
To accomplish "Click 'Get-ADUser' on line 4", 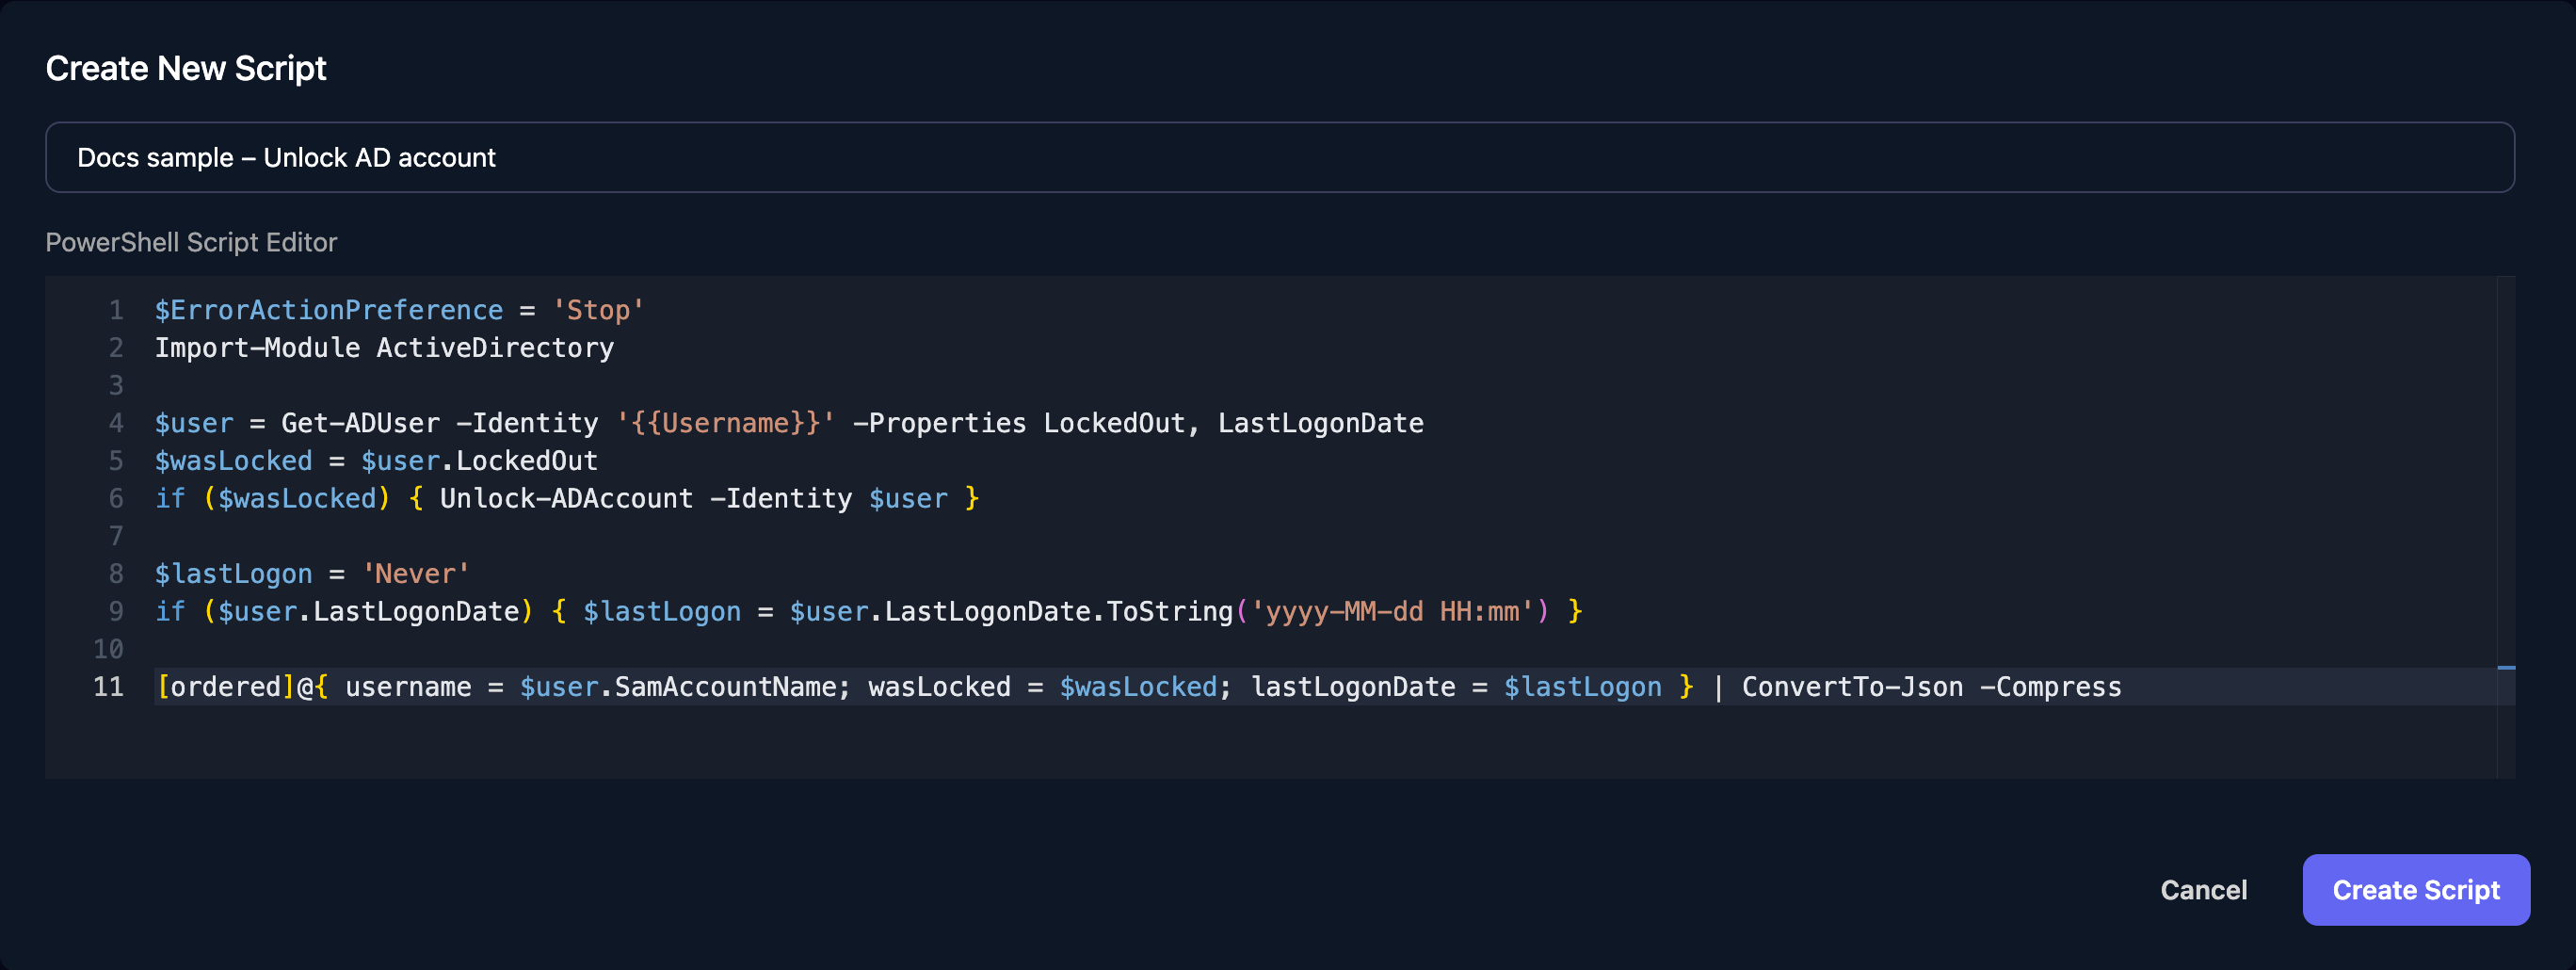I will click(360, 423).
